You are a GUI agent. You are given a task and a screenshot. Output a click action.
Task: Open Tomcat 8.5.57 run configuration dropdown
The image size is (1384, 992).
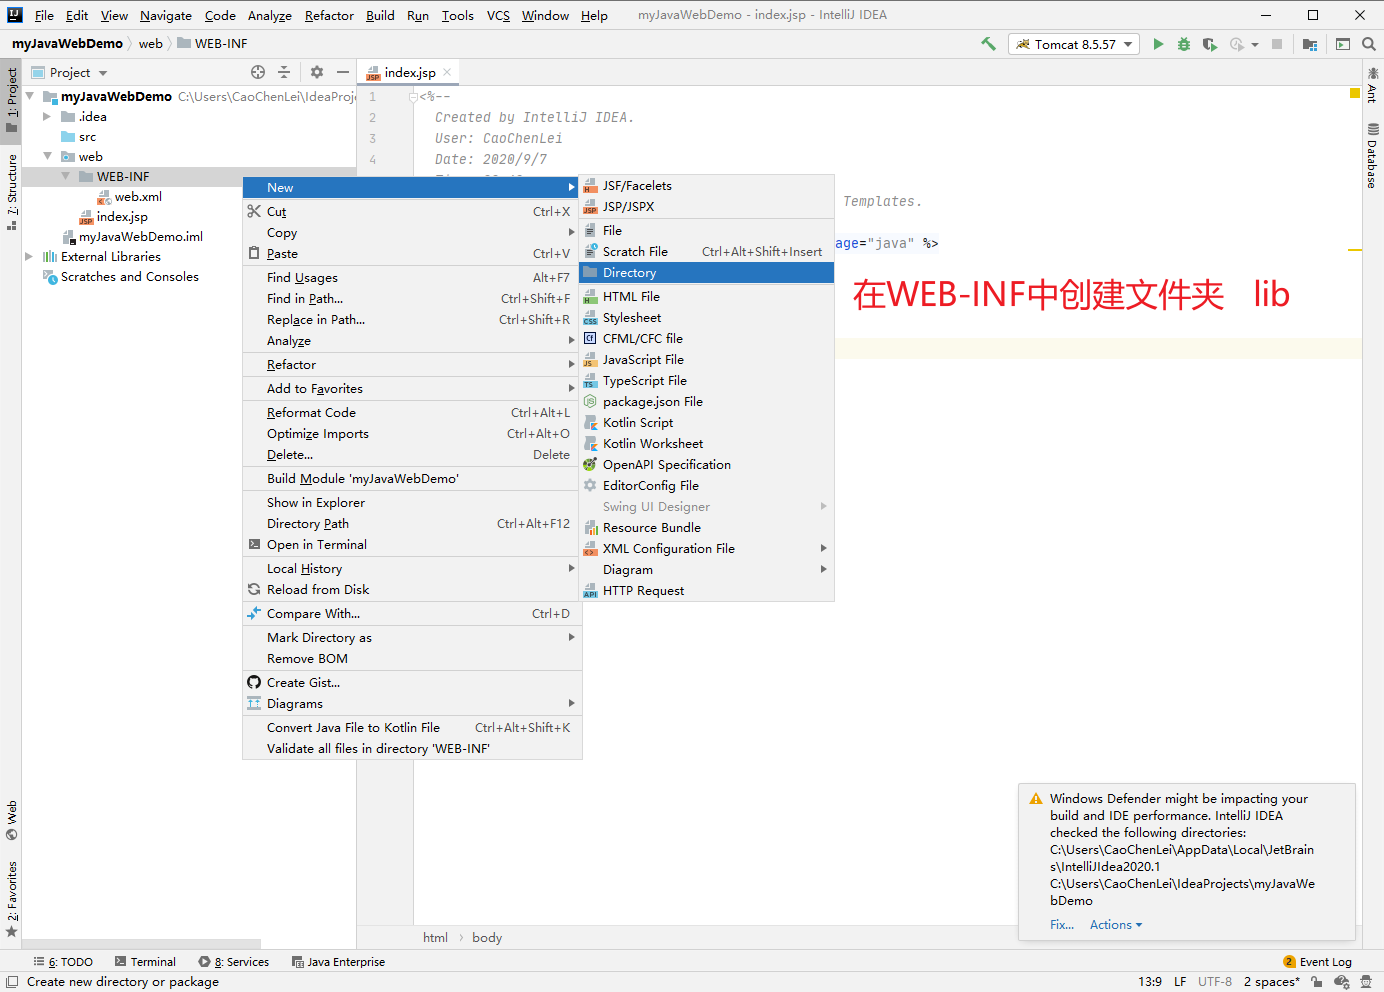1074,44
